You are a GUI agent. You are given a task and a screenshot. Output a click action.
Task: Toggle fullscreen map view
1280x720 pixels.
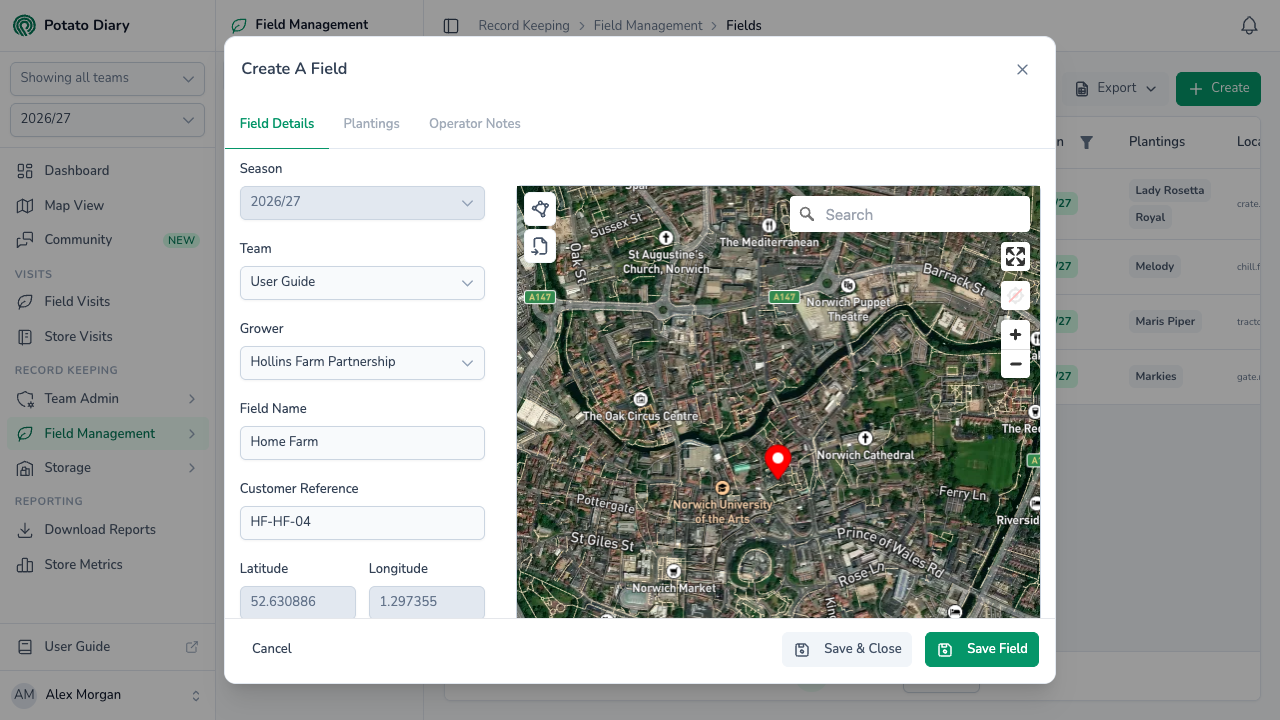[1015, 257]
